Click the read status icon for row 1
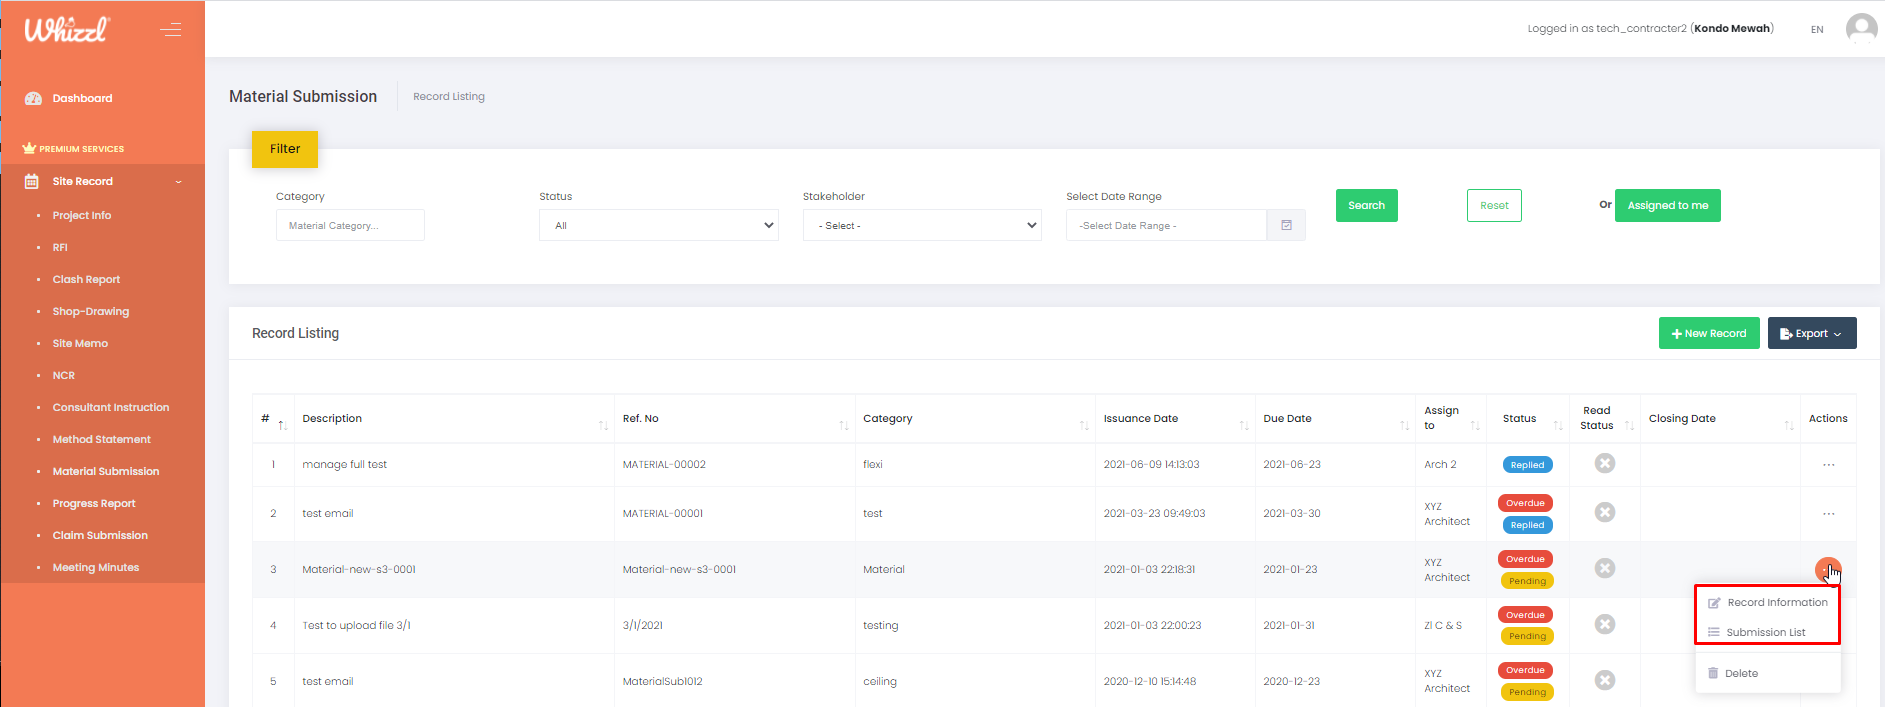 click(x=1604, y=463)
